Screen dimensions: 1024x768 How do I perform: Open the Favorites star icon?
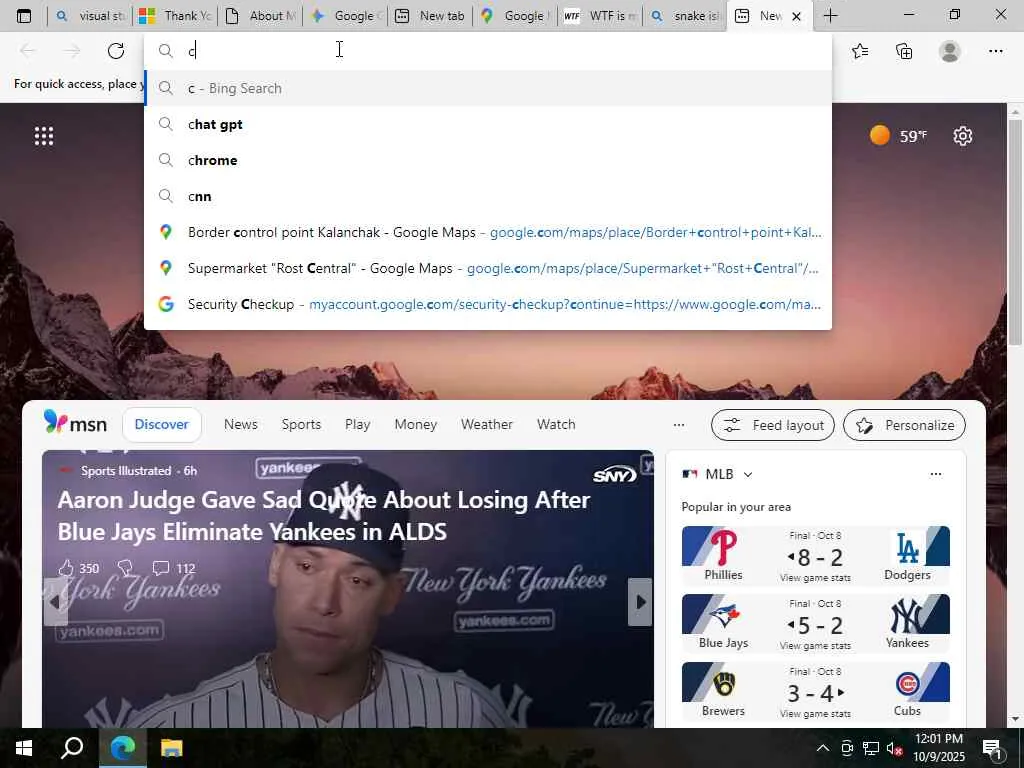[x=860, y=50]
